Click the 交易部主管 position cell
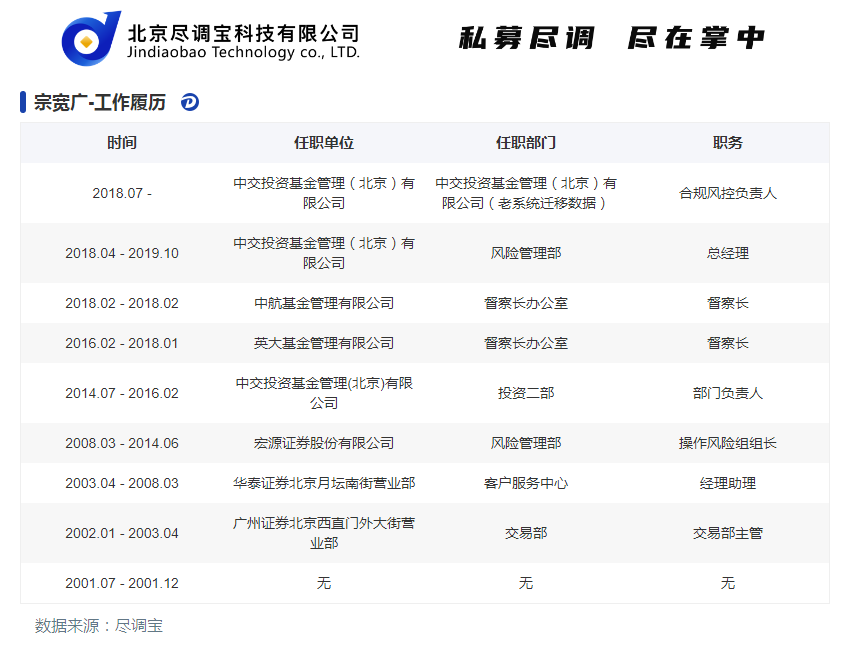850x645 pixels. tap(728, 533)
